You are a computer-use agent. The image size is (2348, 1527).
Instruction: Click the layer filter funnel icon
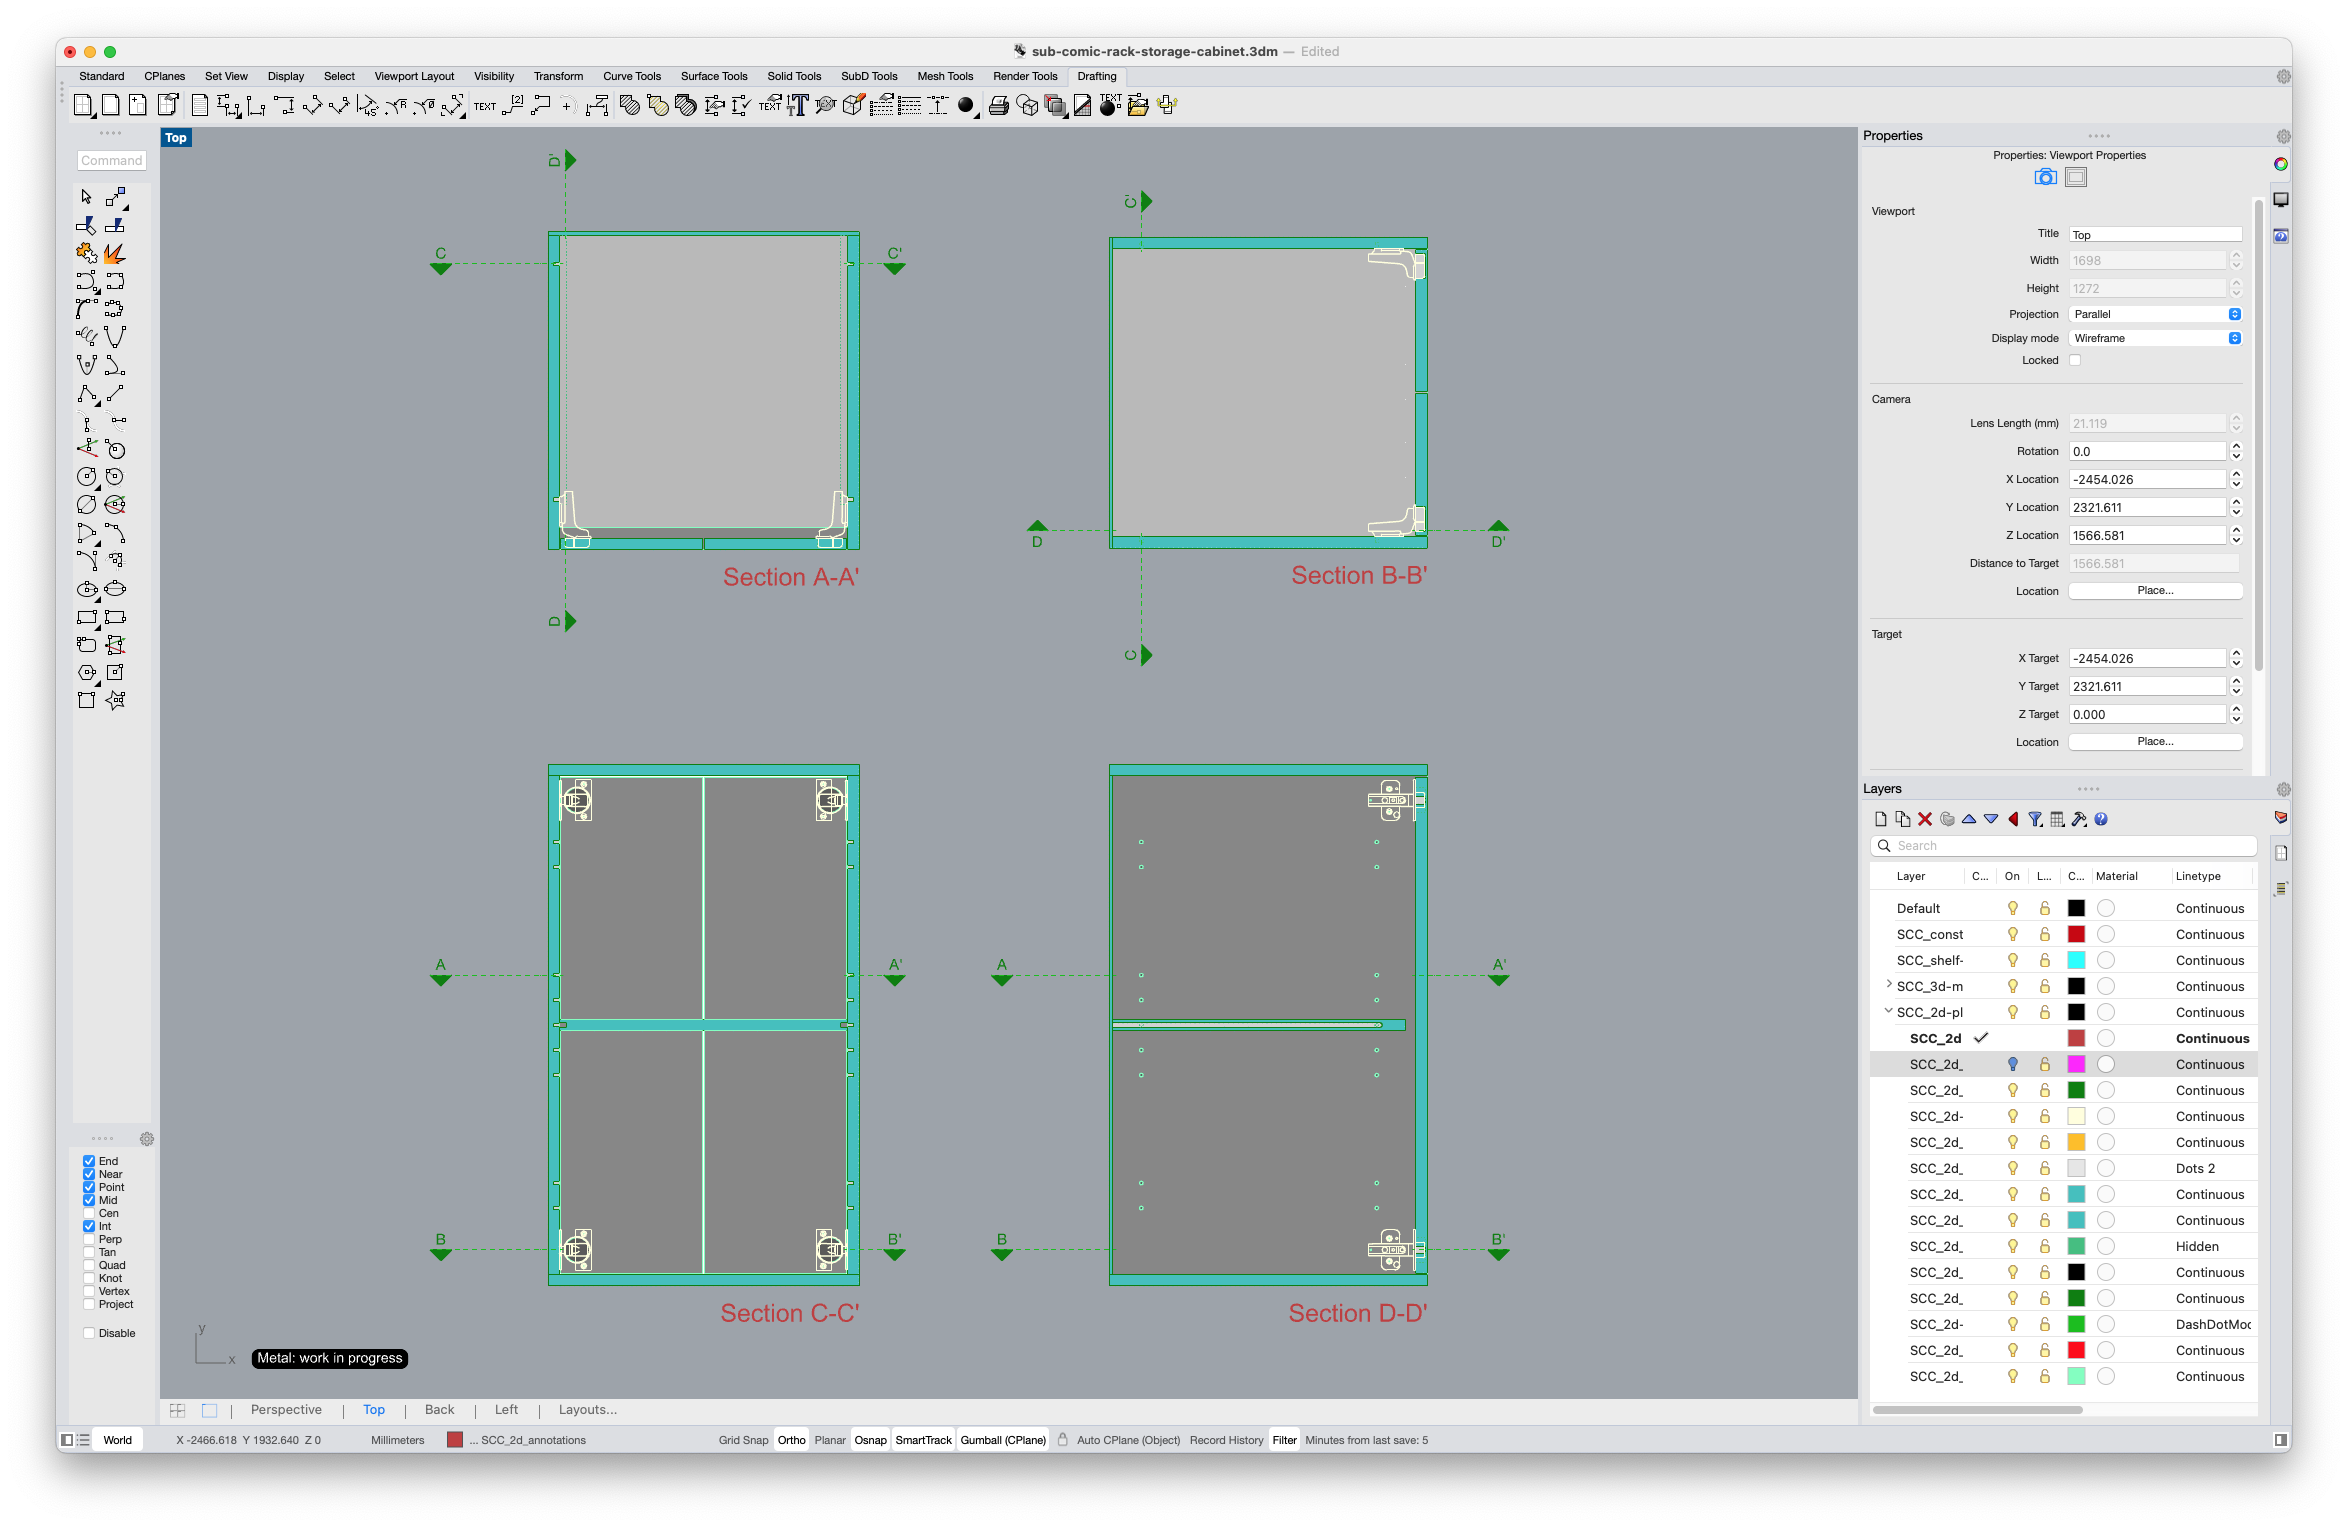2035,819
